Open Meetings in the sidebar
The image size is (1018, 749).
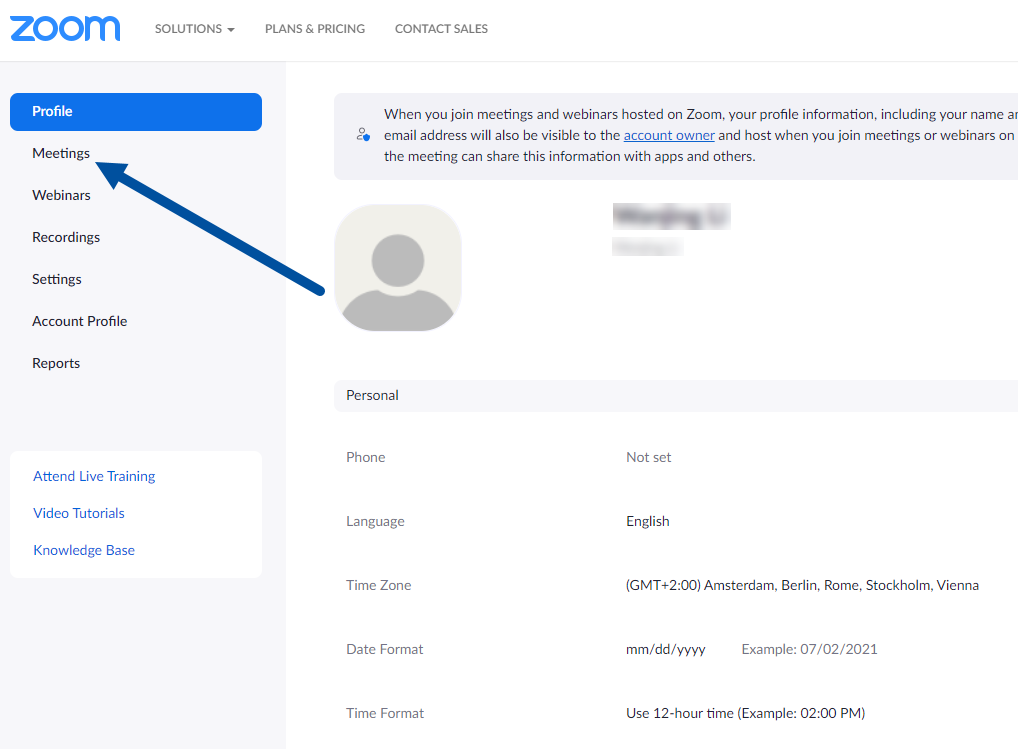tap(61, 153)
